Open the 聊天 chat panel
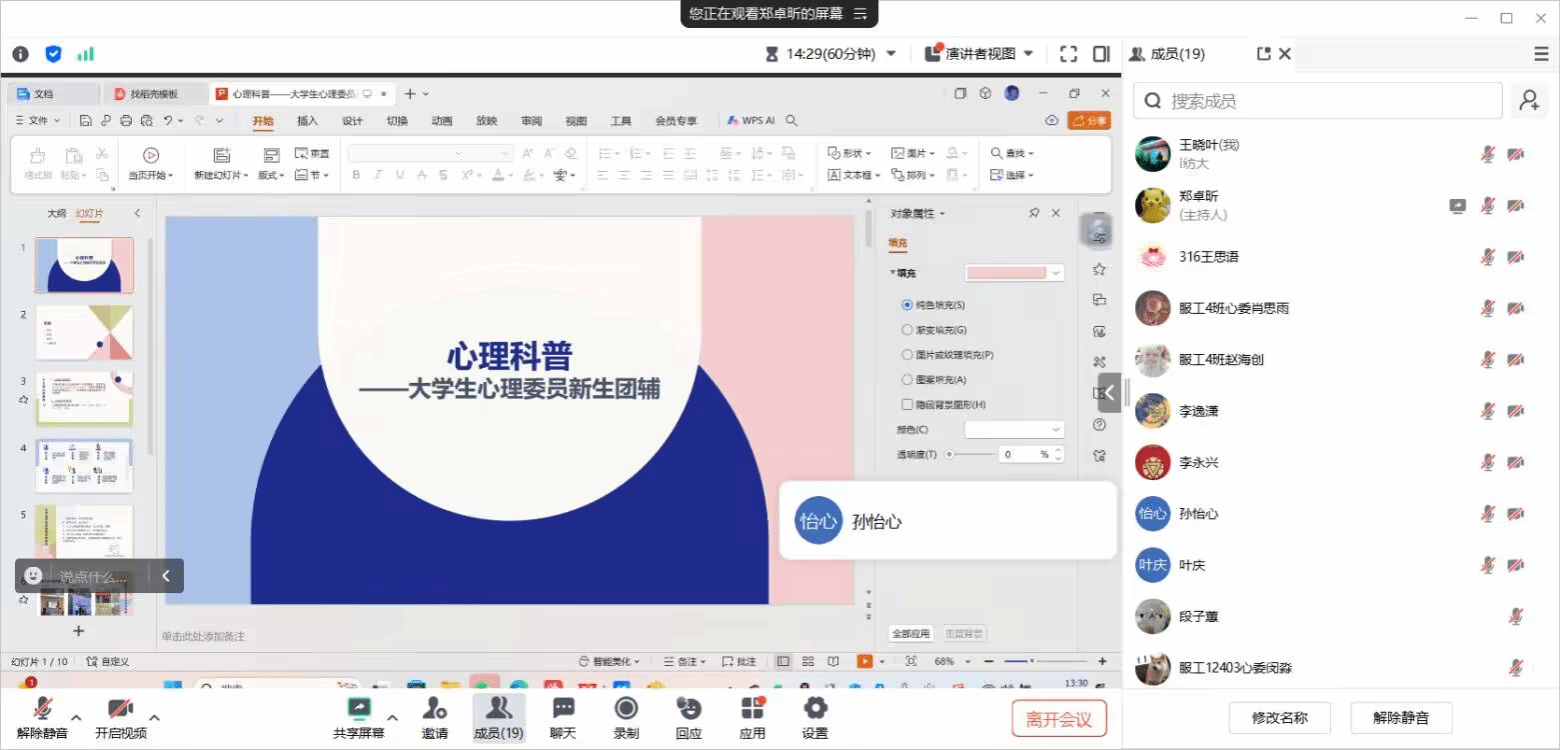This screenshot has width=1560, height=750. coord(563,717)
